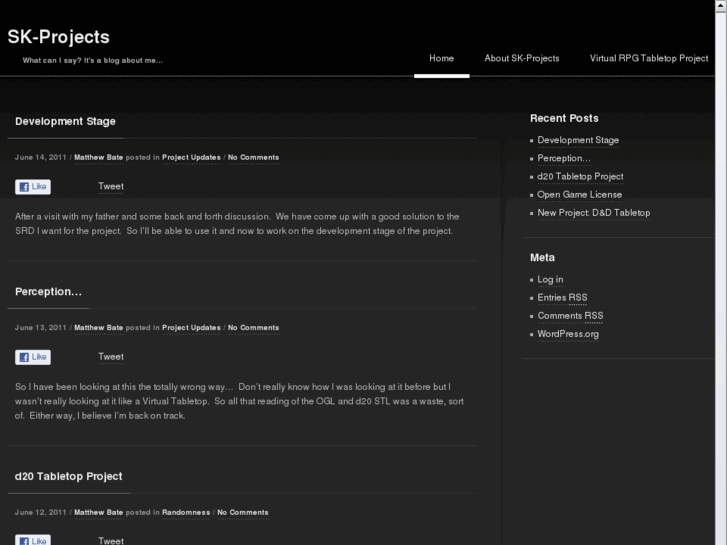Open No Comments link on Development Stage post

(x=253, y=157)
